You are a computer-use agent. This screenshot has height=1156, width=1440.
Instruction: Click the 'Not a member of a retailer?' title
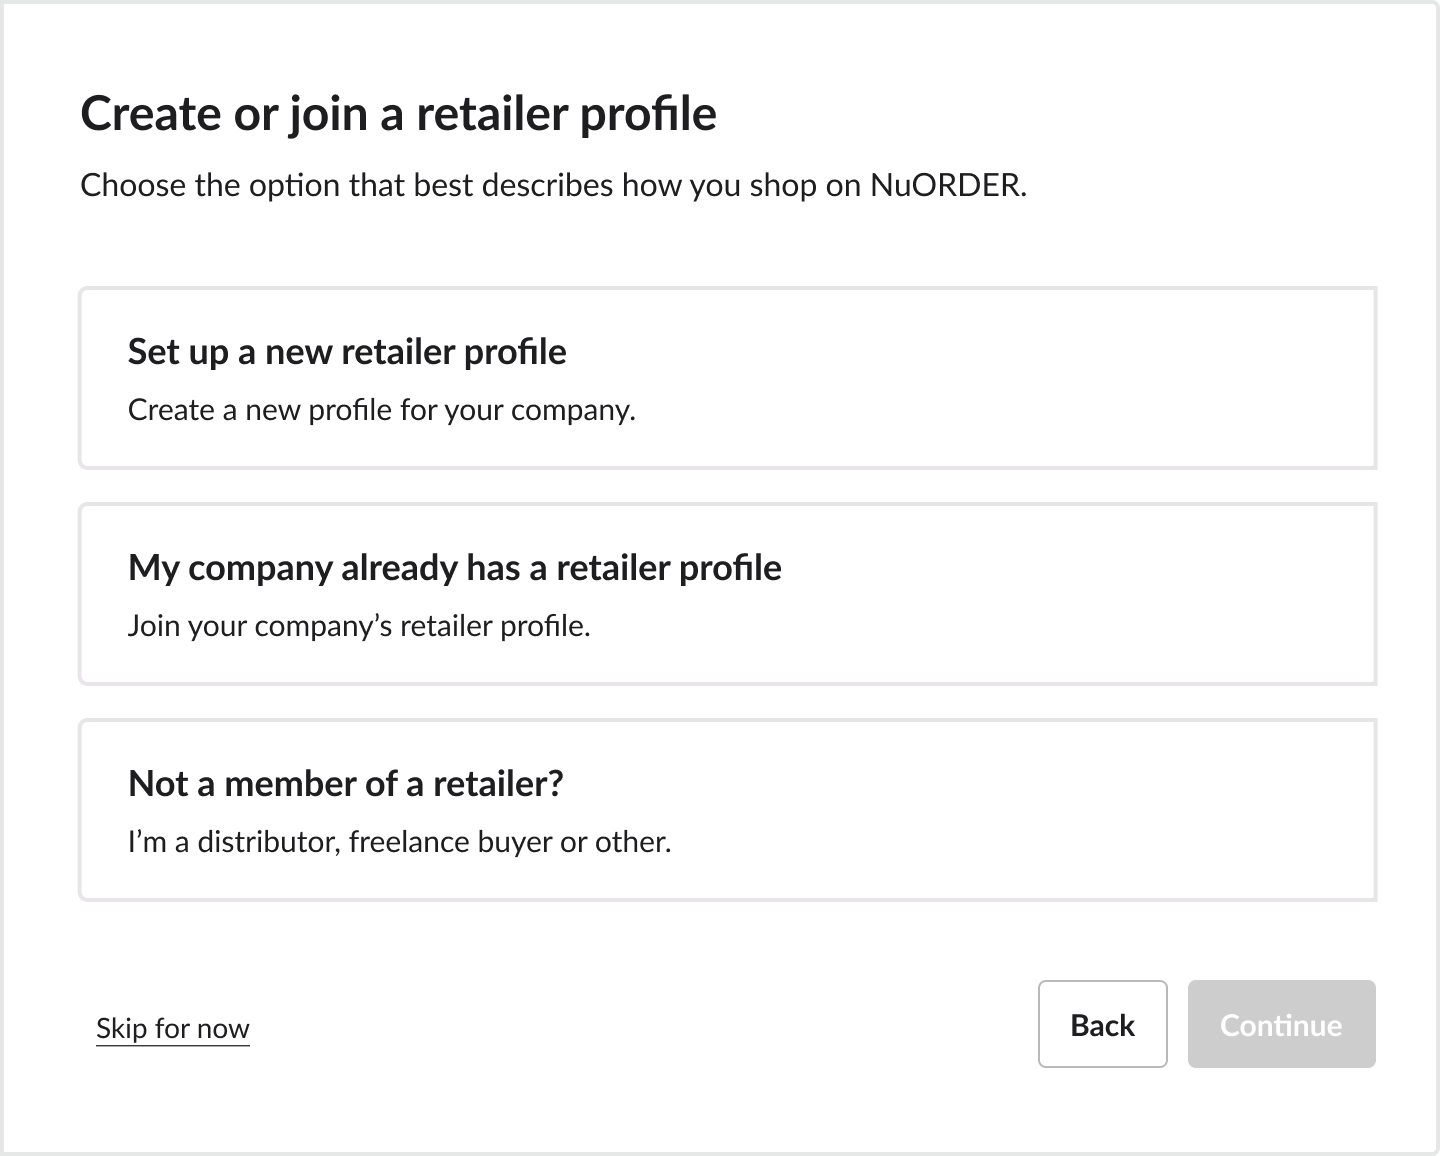345,784
